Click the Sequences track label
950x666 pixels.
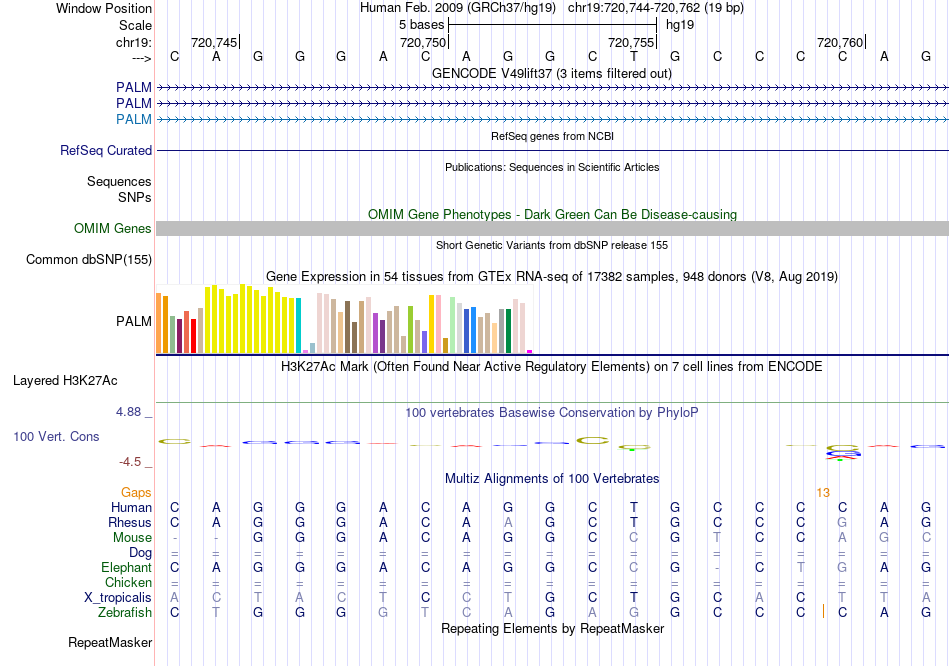[x=119, y=181]
